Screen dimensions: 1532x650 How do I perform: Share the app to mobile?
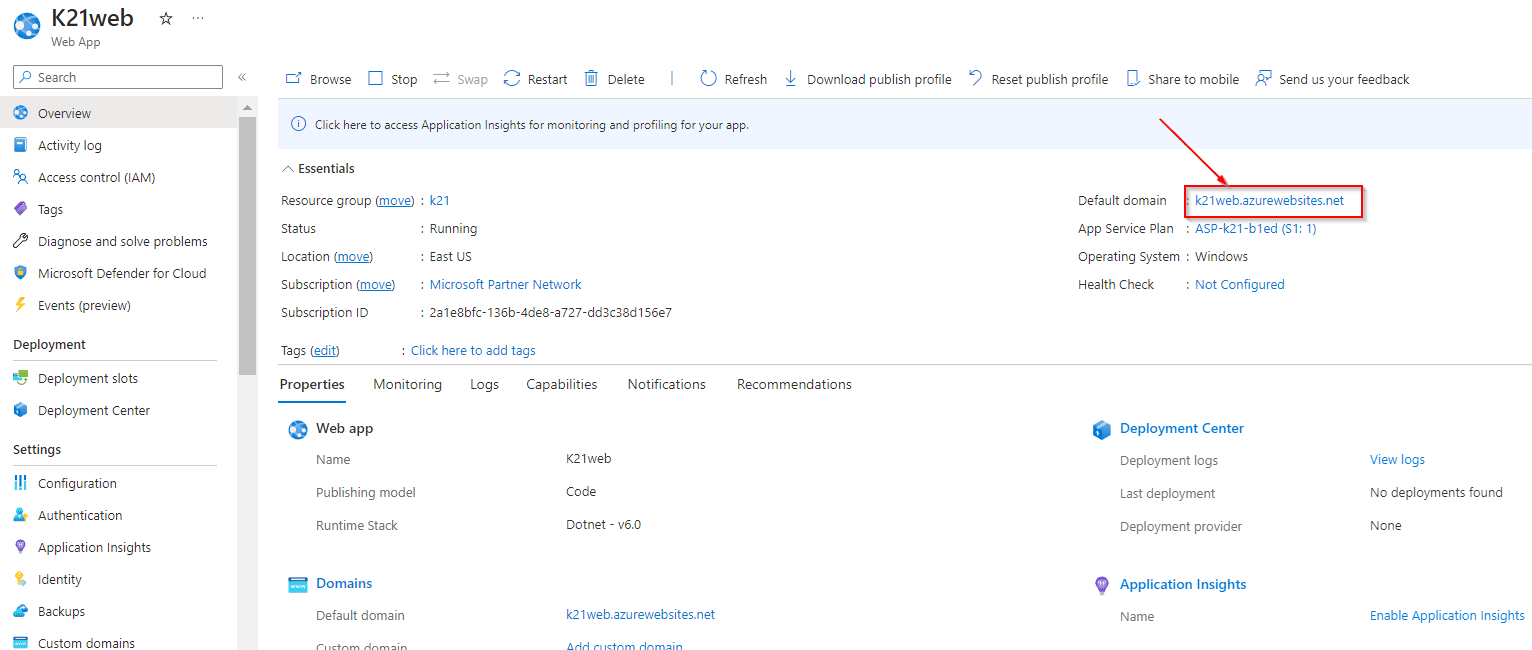[x=1181, y=78]
